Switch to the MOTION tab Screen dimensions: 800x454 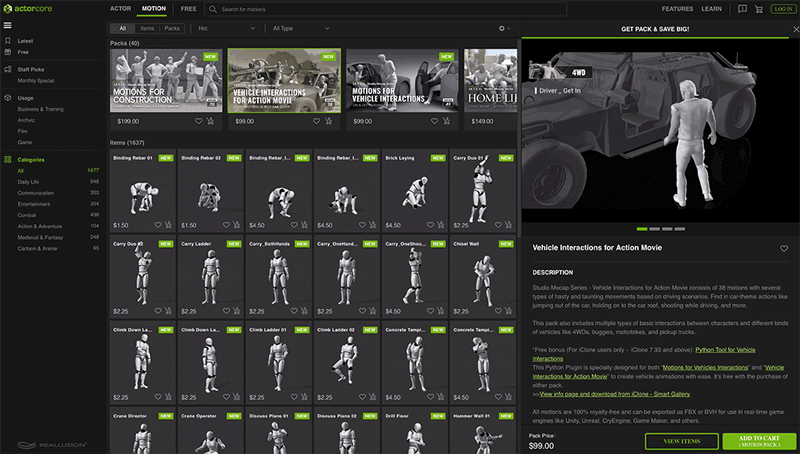click(154, 9)
